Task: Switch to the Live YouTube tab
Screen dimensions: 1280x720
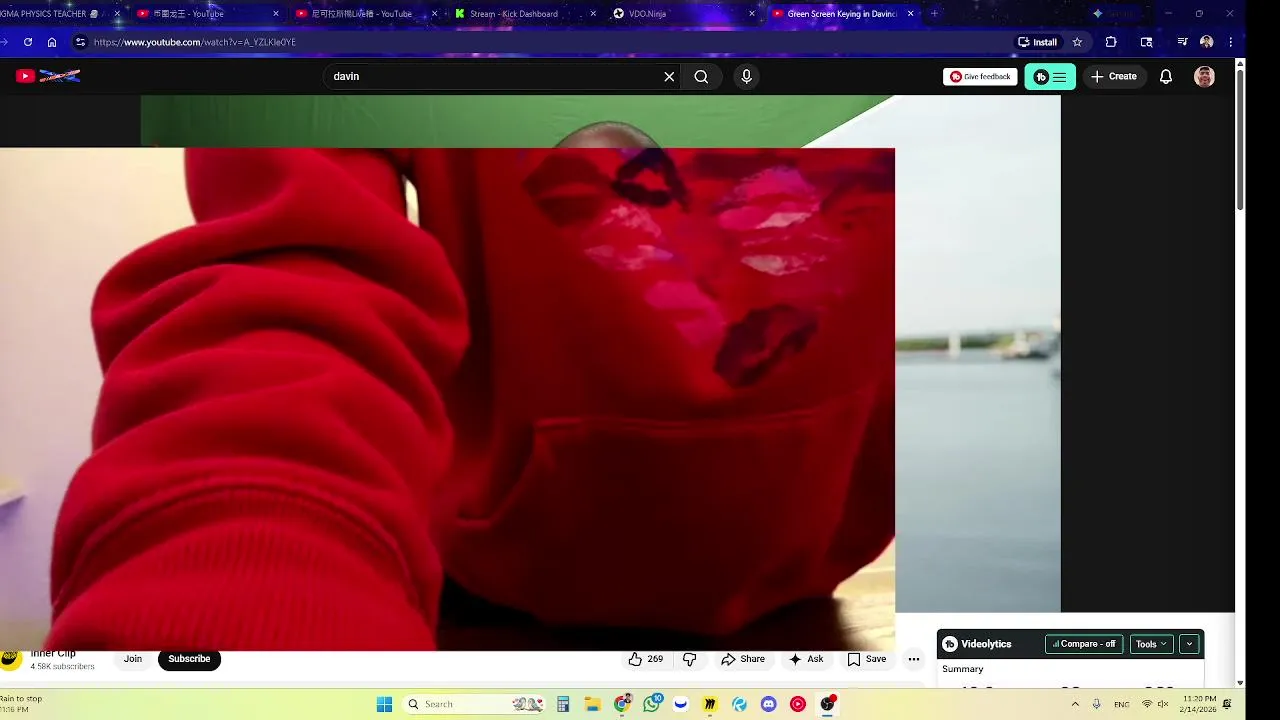Action: tap(365, 14)
